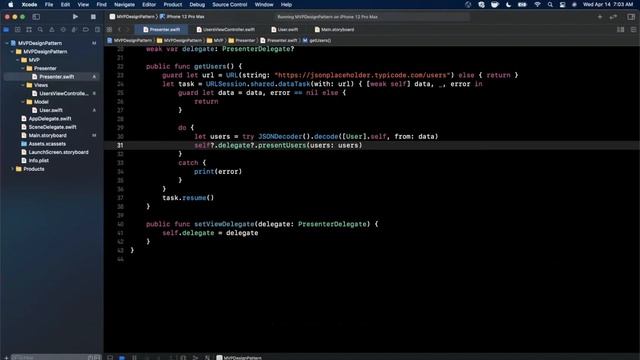The width and height of the screenshot is (640, 360).
Task: Open the Issue navigator warning triangle icon
Action: pos(51,29)
